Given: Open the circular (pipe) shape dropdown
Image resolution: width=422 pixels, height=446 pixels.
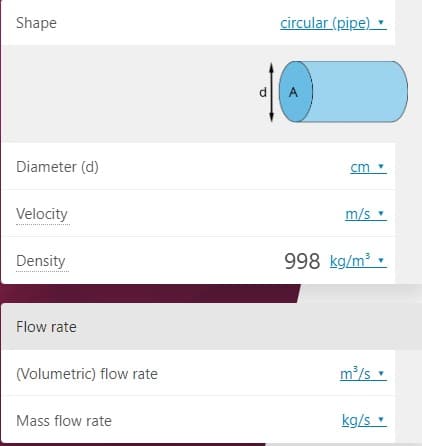Looking at the screenshot, I should coord(333,23).
